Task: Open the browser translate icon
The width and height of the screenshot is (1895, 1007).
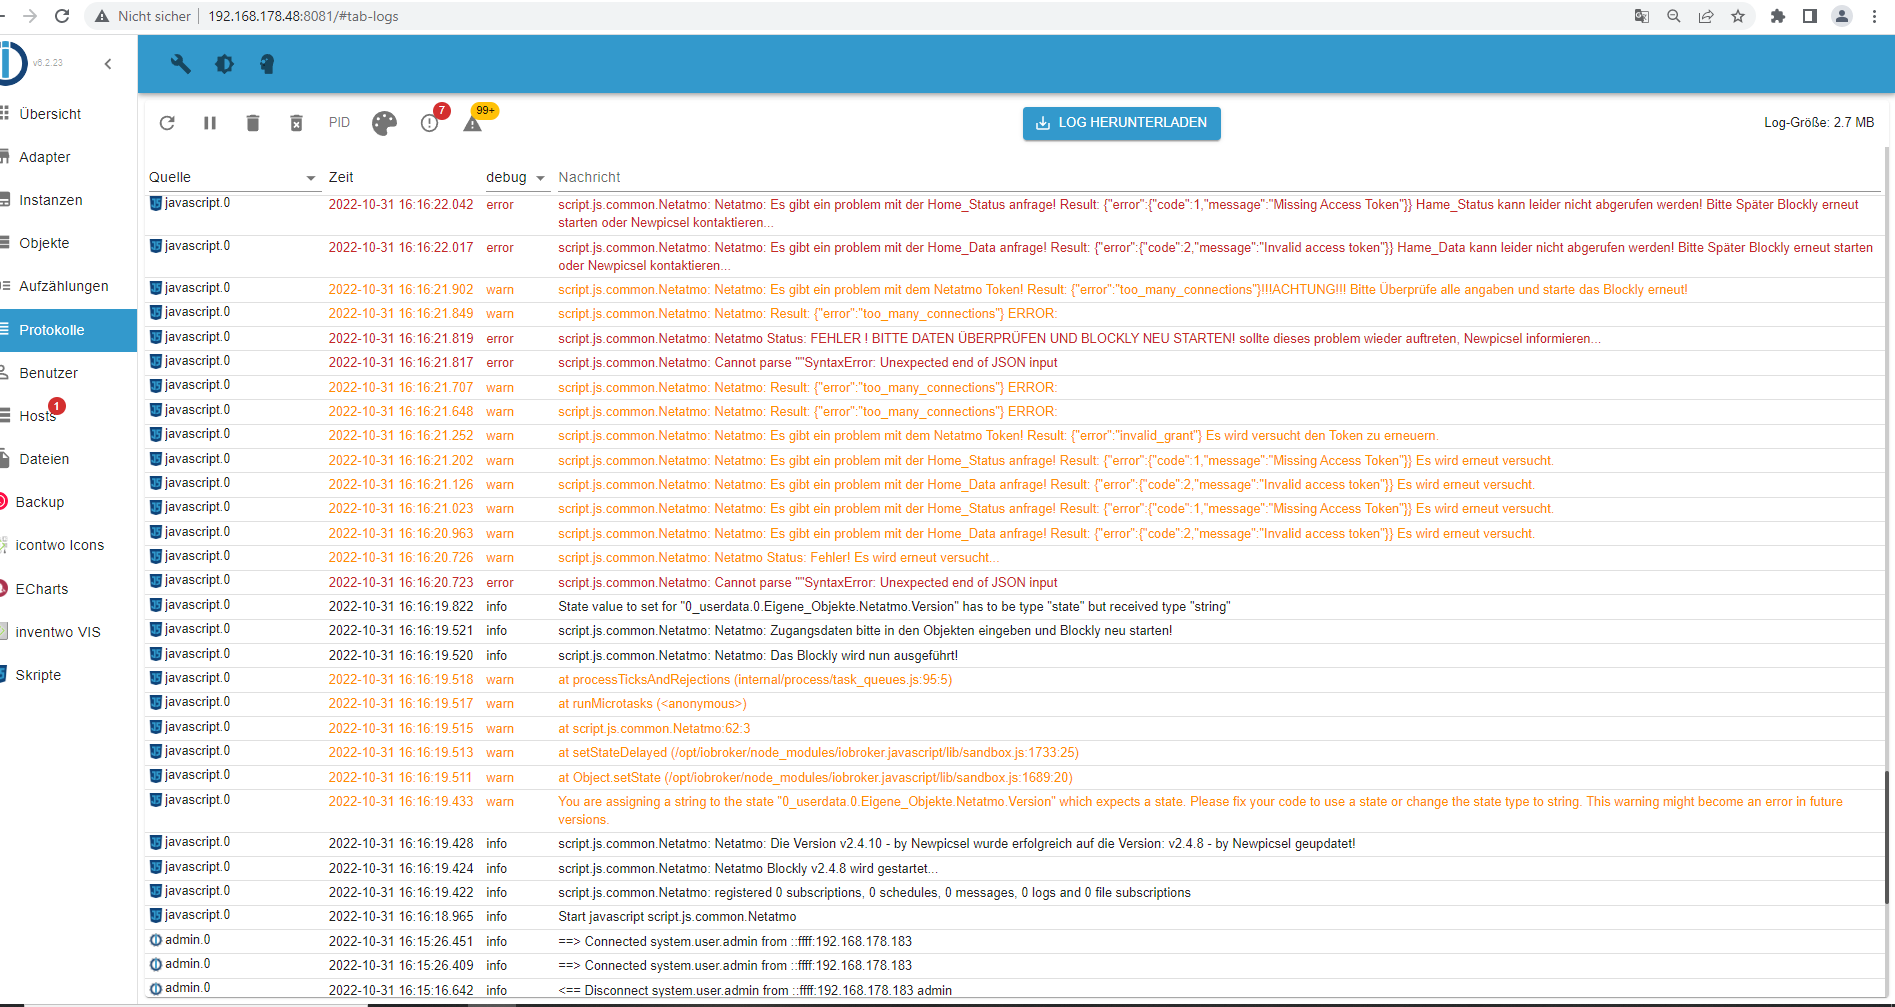Action: (x=1641, y=16)
